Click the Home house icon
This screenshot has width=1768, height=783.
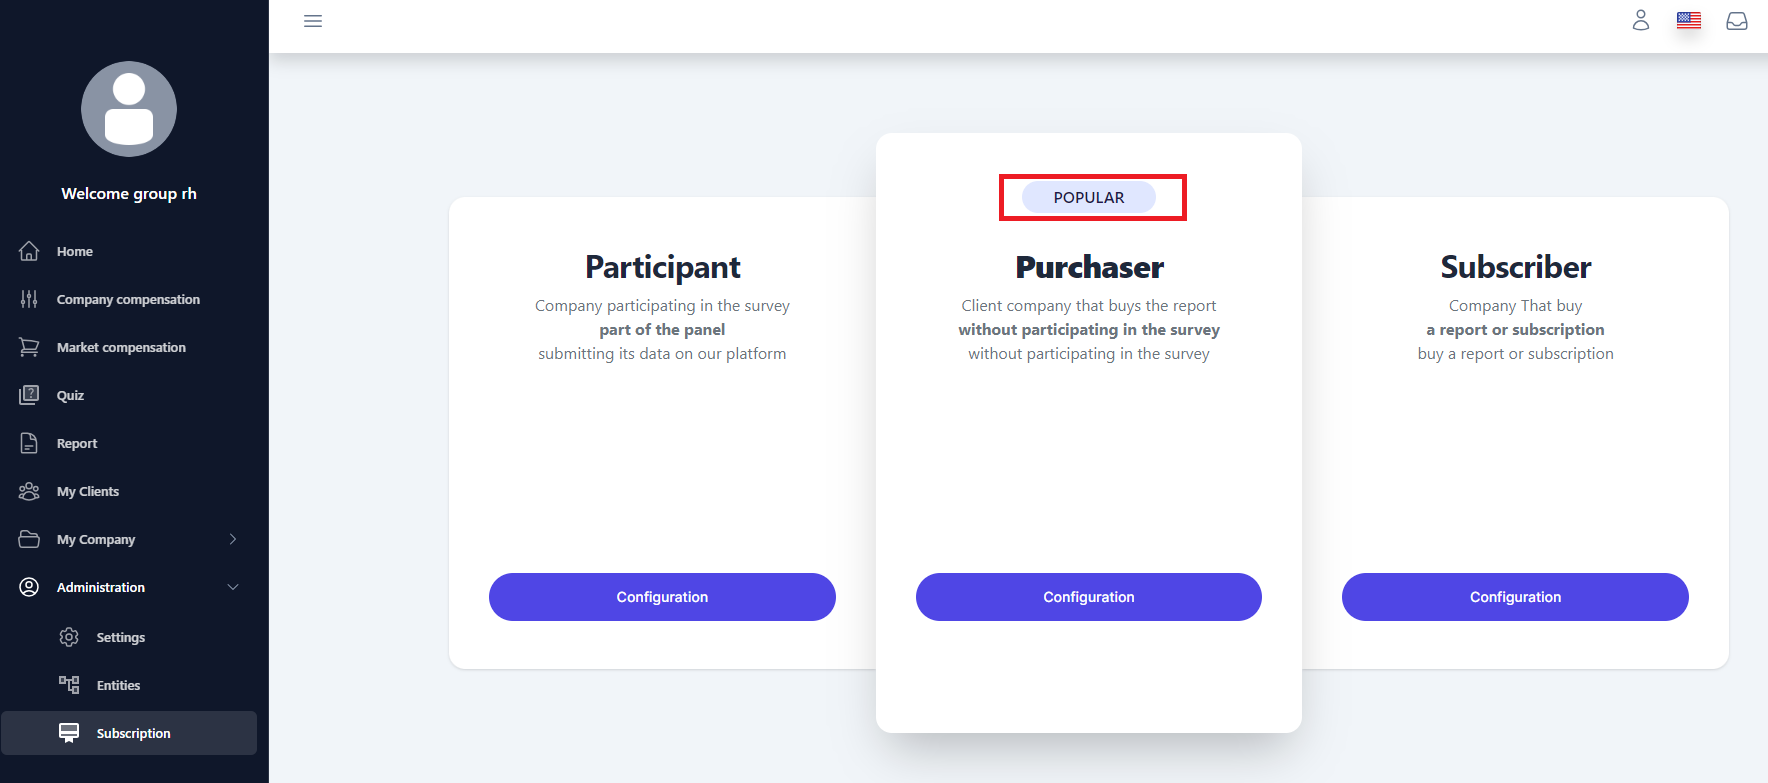pyautogui.click(x=29, y=251)
